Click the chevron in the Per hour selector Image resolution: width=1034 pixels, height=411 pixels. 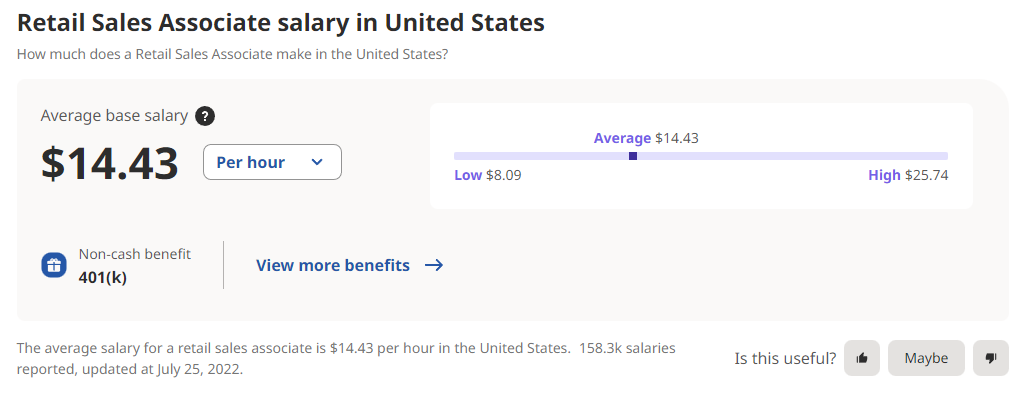[x=317, y=162]
